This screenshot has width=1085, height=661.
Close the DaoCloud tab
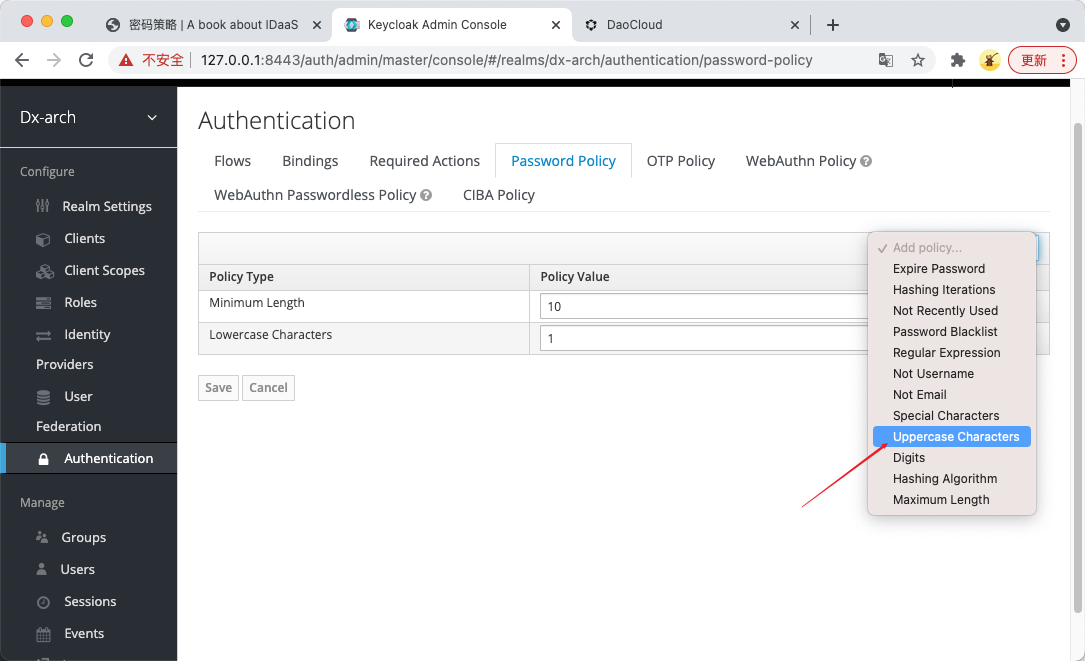[x=795, y=25]
